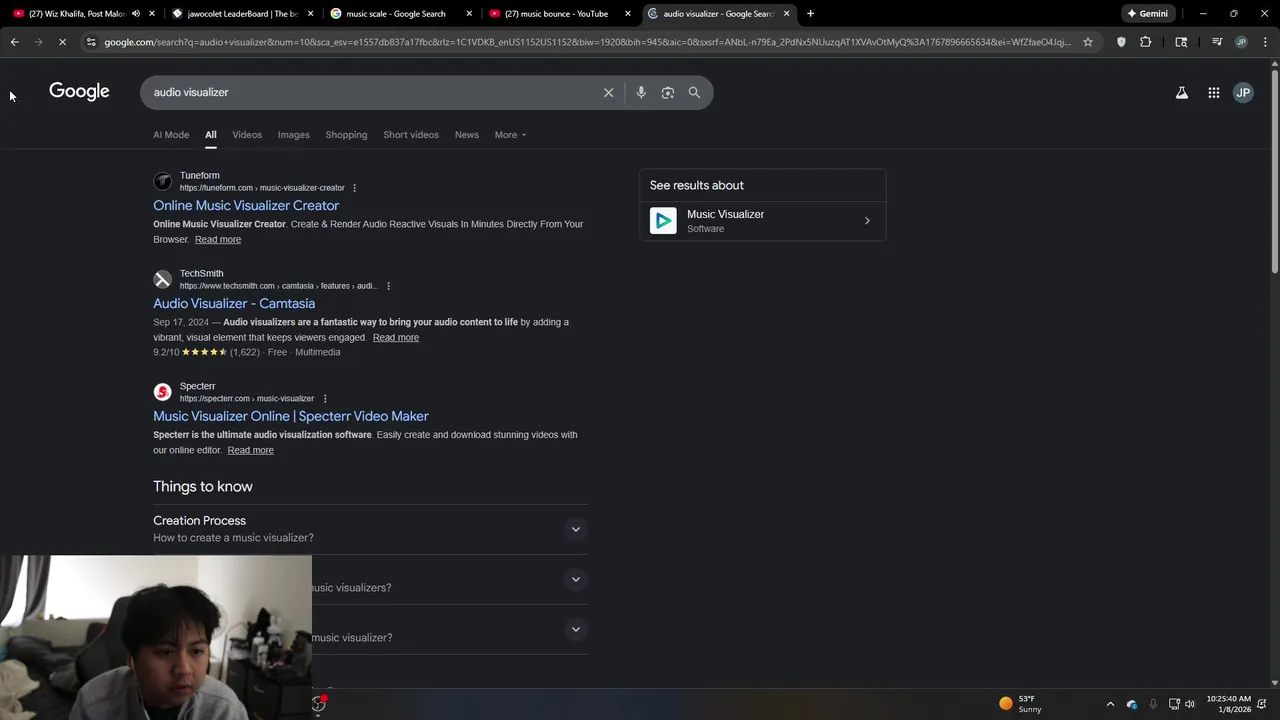1280x720 pixels.
Task: Click the page vertical scrollbar
Action: pyautogui.click(x=1274, y=170)
